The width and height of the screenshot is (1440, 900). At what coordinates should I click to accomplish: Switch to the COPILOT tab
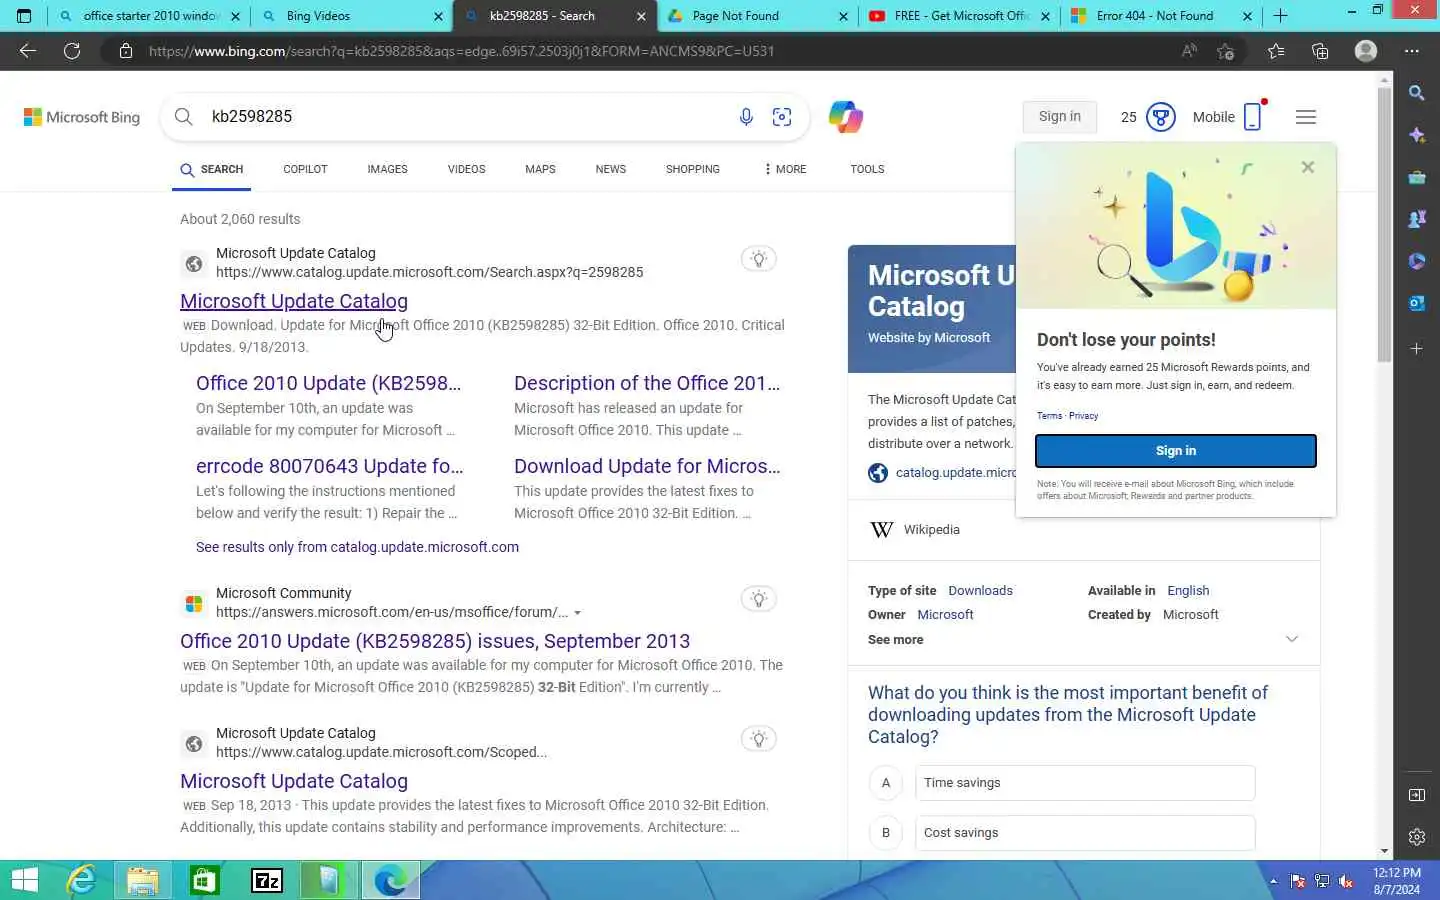(x=305, y=169)
